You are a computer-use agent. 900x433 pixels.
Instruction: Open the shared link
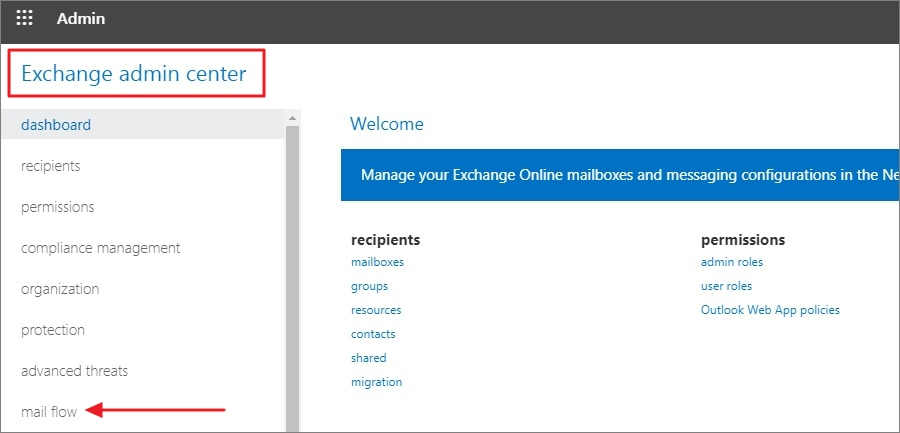(368, 358)
